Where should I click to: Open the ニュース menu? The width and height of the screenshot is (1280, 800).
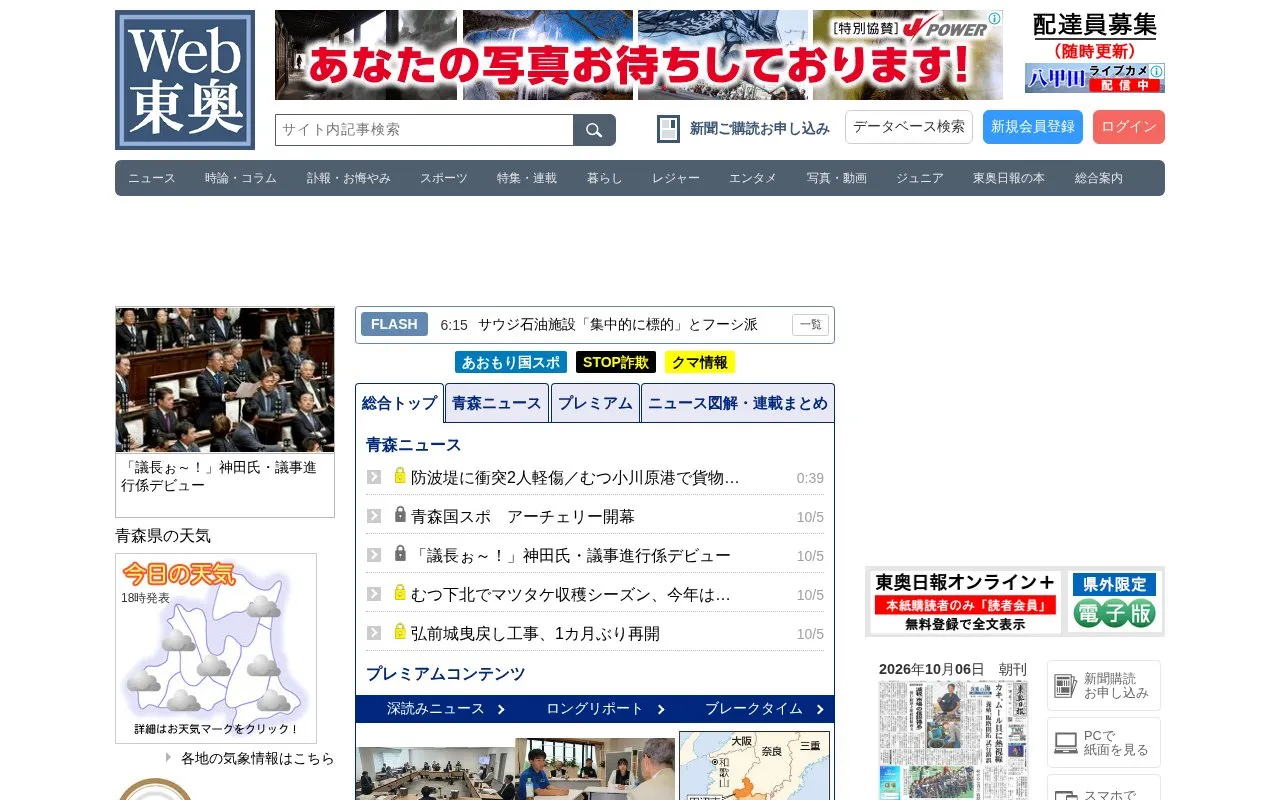[152, 178]
